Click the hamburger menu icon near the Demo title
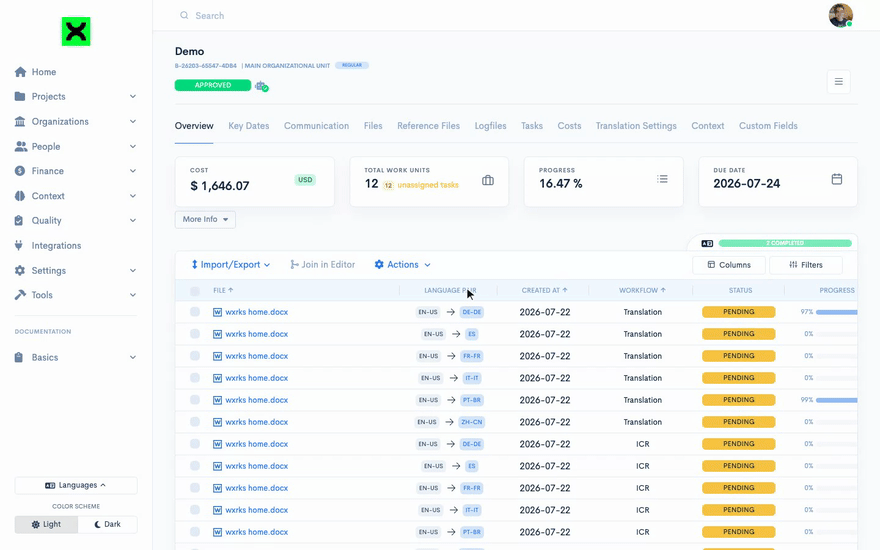The width and height of the screenshot is (880, 550). [x=838, y=82]
